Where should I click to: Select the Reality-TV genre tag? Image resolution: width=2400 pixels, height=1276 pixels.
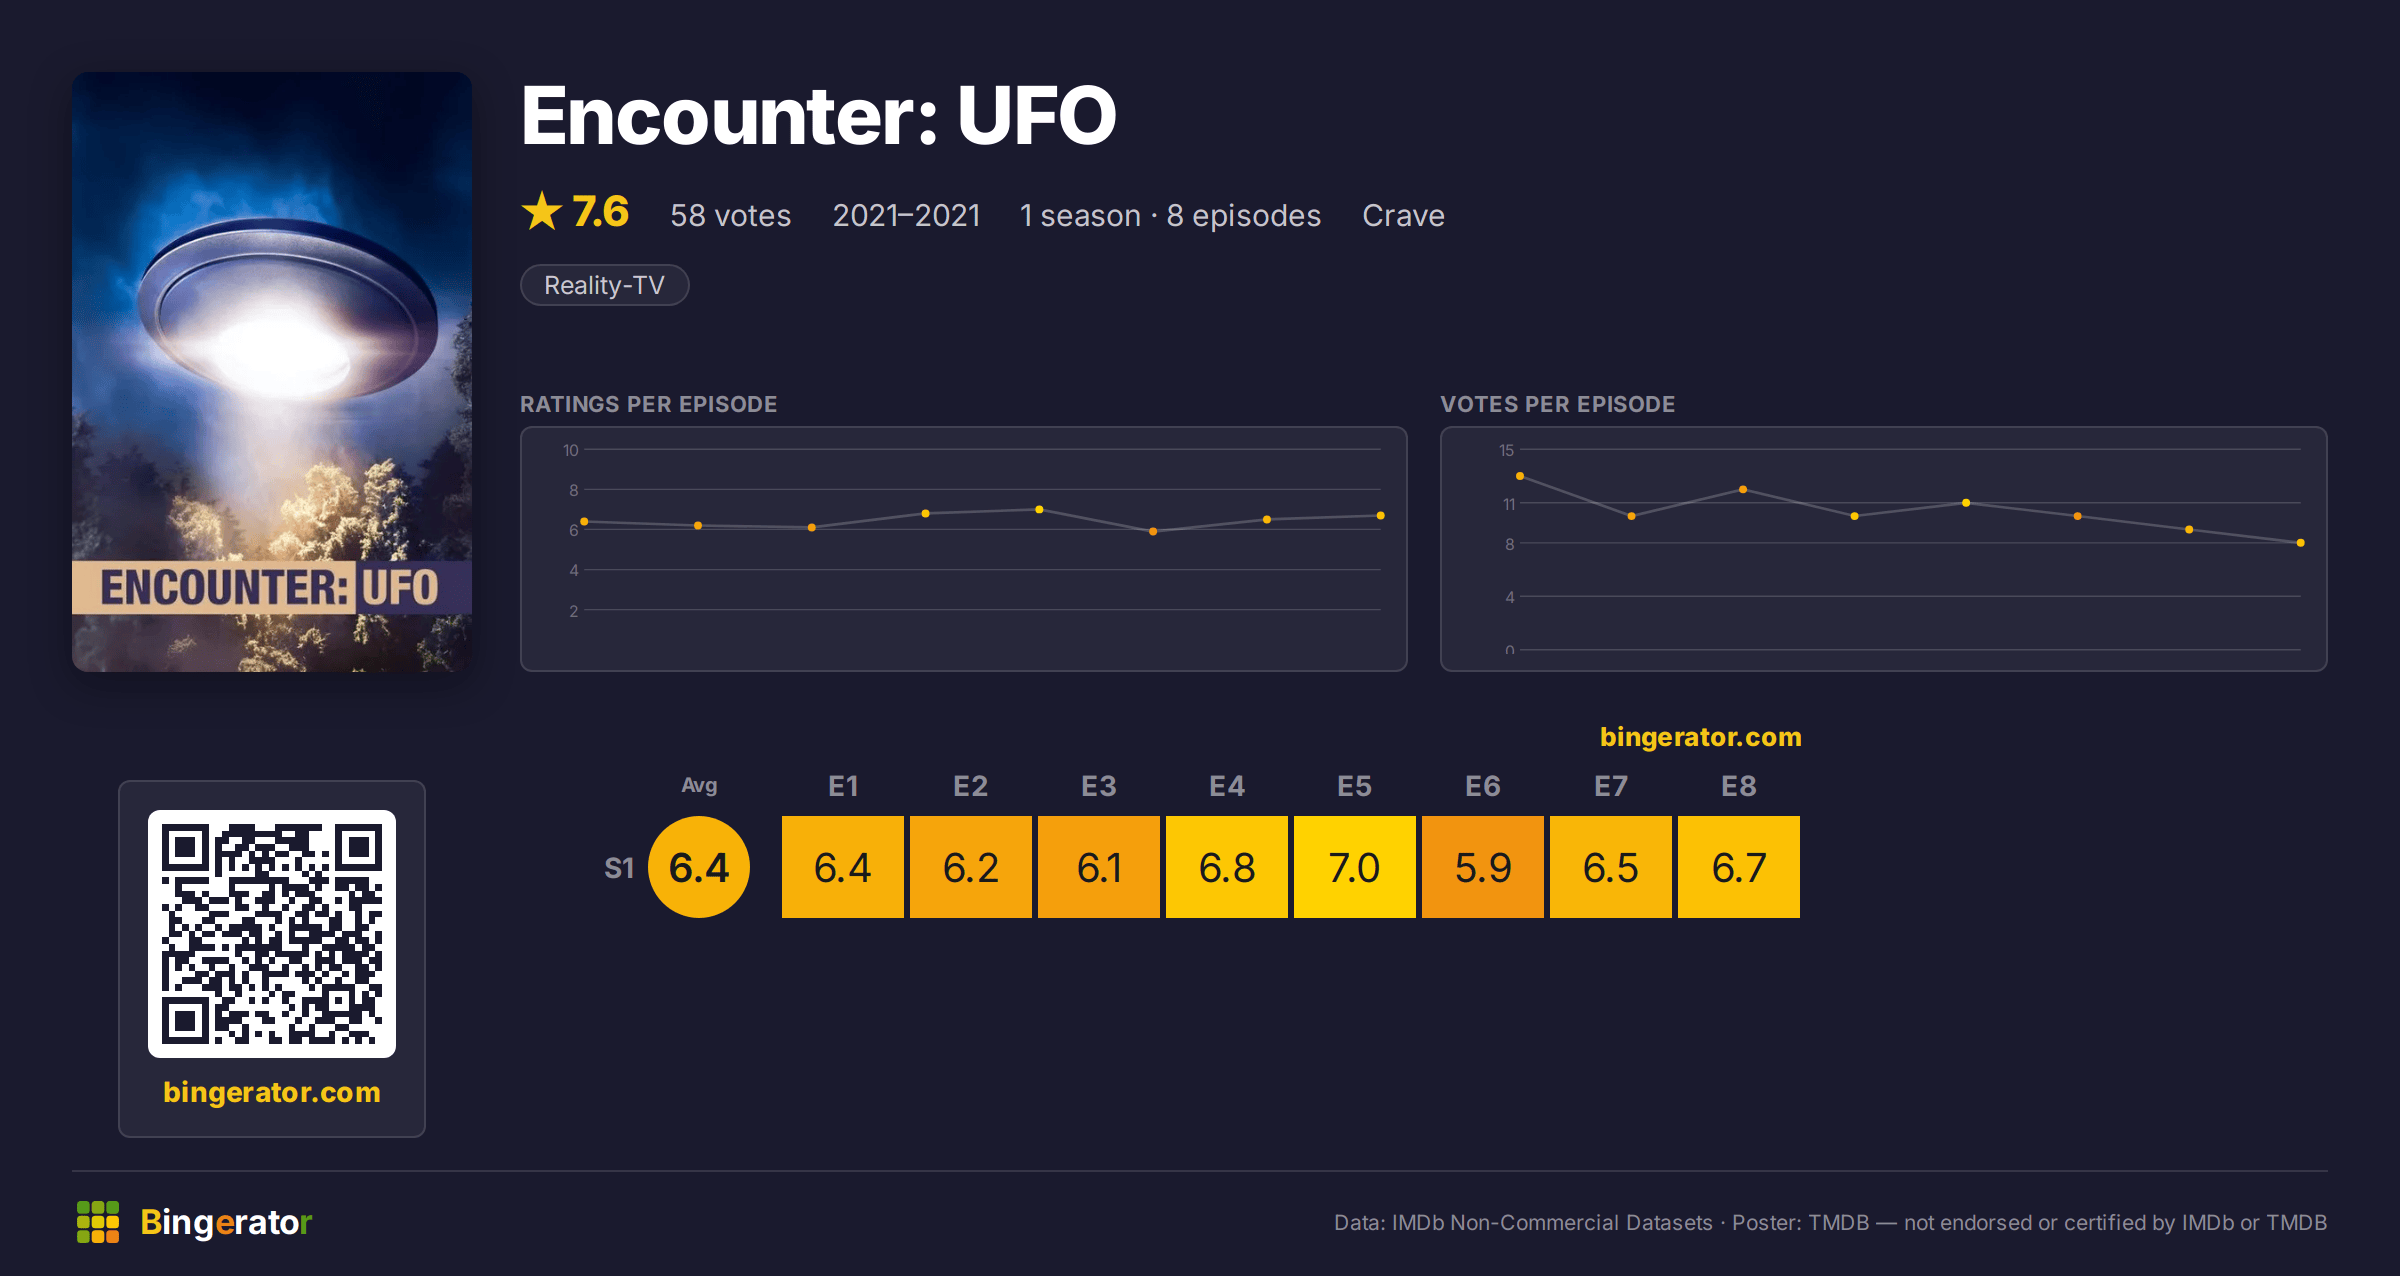(x=604, y=285)
